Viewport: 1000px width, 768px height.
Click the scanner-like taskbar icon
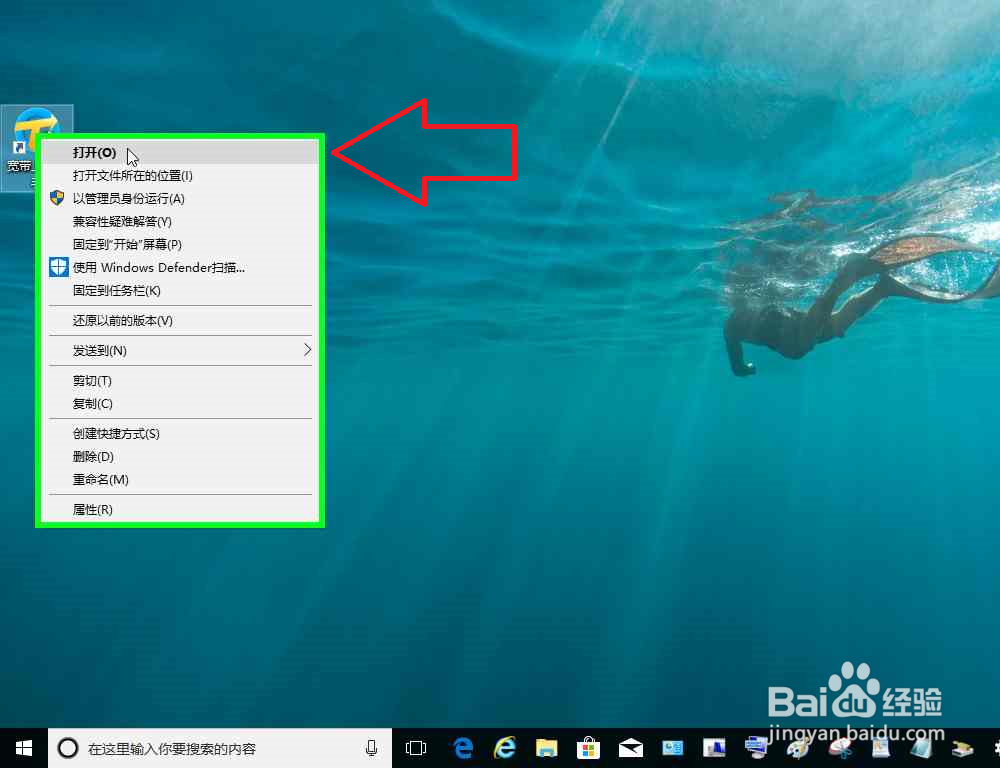coord(963,748)
